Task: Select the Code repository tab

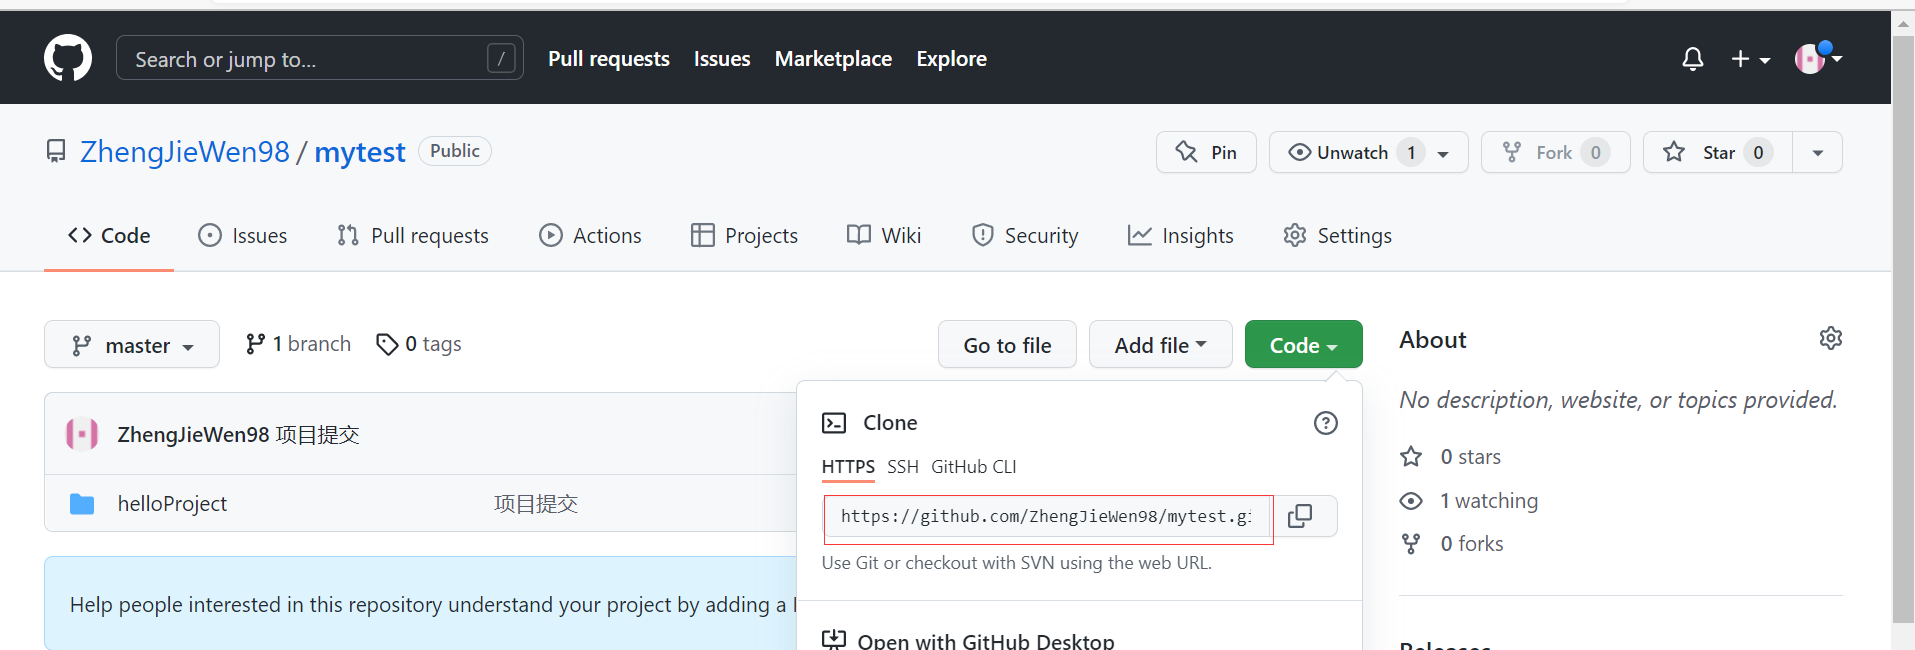Action: [109, 236]
